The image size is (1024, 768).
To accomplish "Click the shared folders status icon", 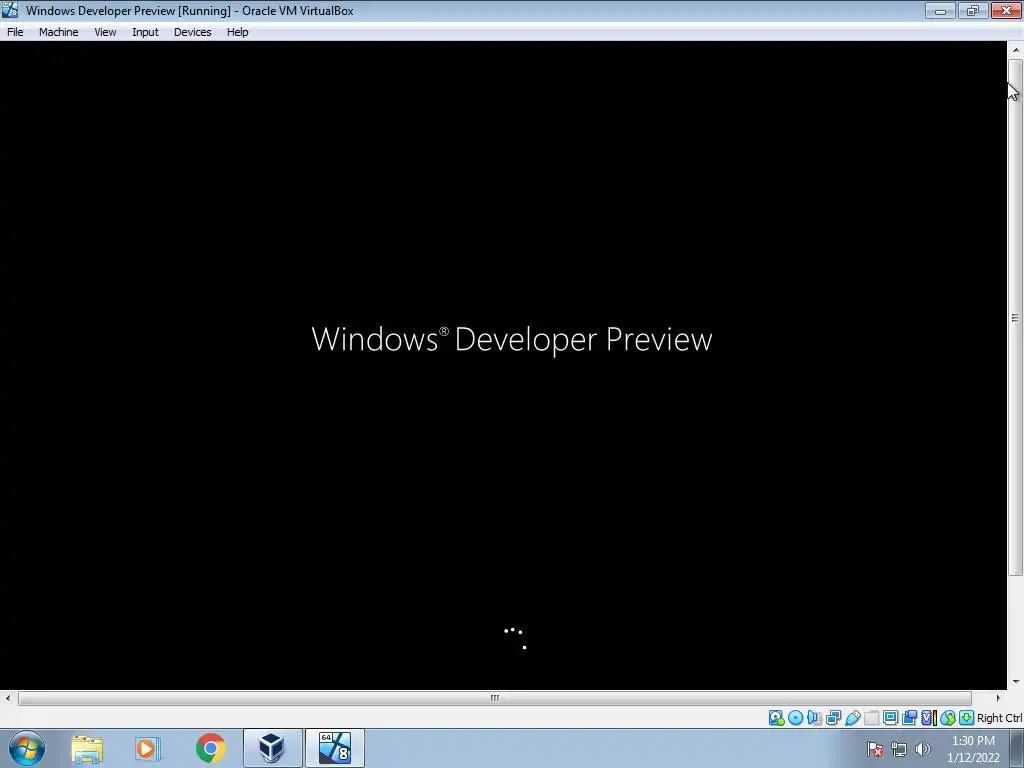I will coord(871,718).
